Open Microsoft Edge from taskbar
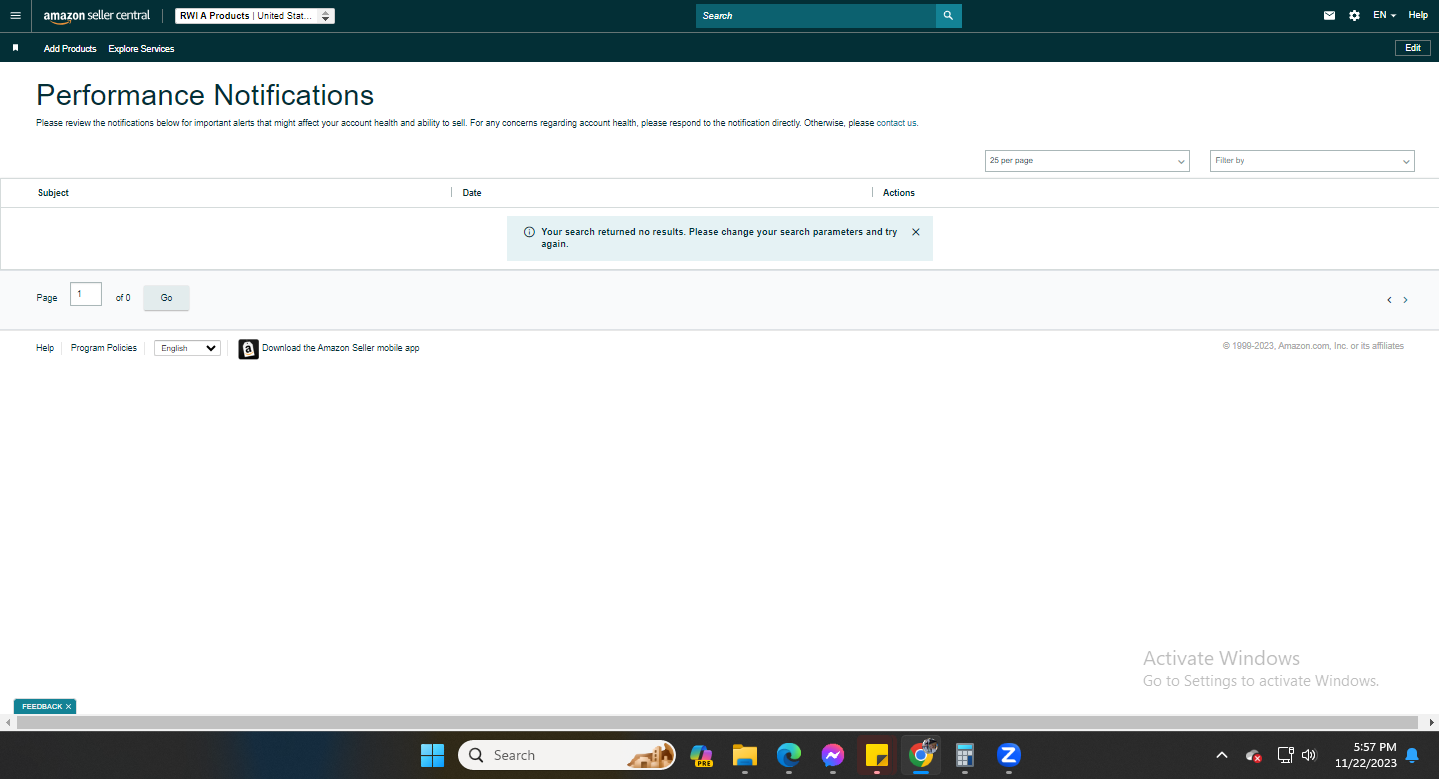This screenshot has height=779, width=1439. click(789, 755)
